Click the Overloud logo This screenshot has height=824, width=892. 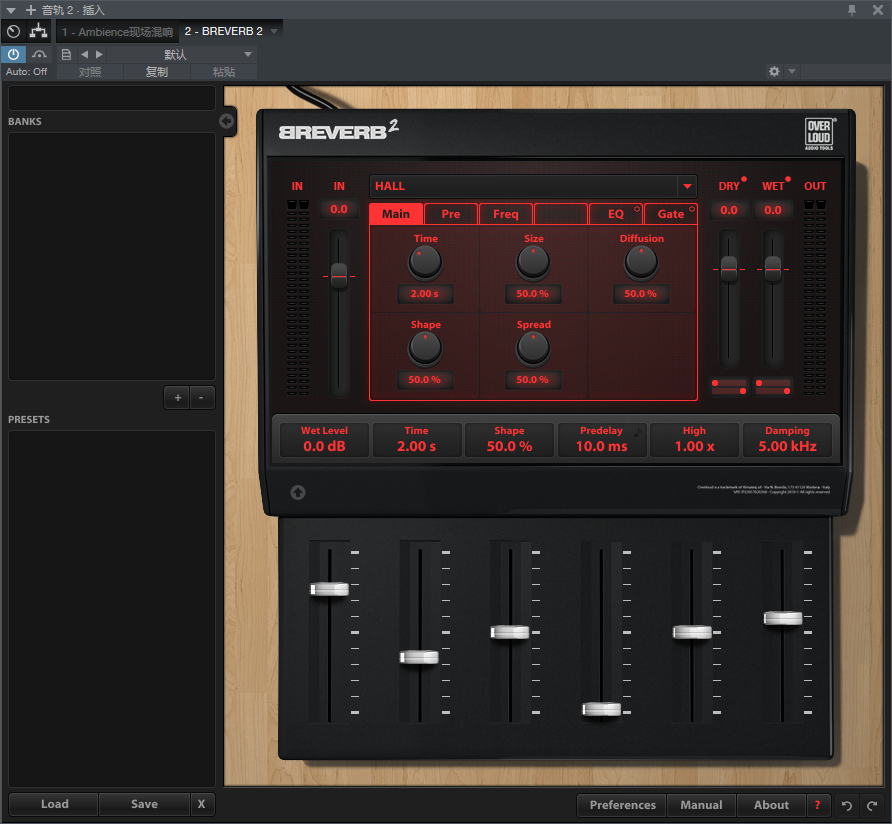coord(819,134)
